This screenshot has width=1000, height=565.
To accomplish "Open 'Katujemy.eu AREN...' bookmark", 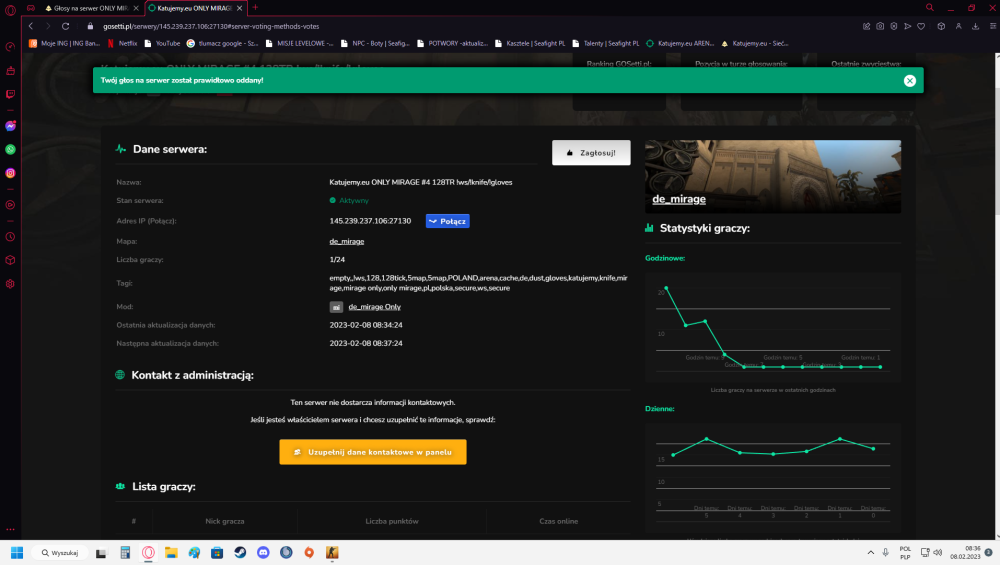I will [x=680, y=43].
